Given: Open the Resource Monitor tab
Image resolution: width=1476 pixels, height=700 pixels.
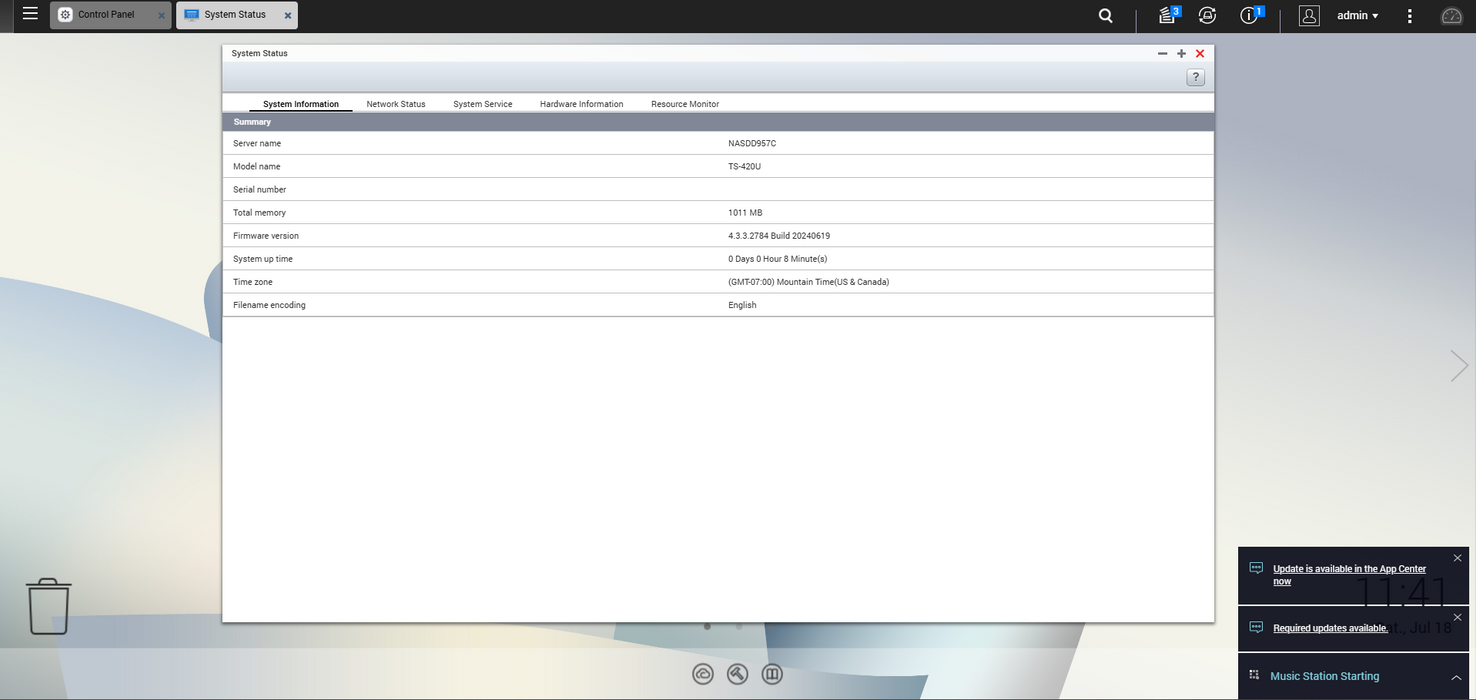Looking at the screenshot, I should tap(685, 104).
